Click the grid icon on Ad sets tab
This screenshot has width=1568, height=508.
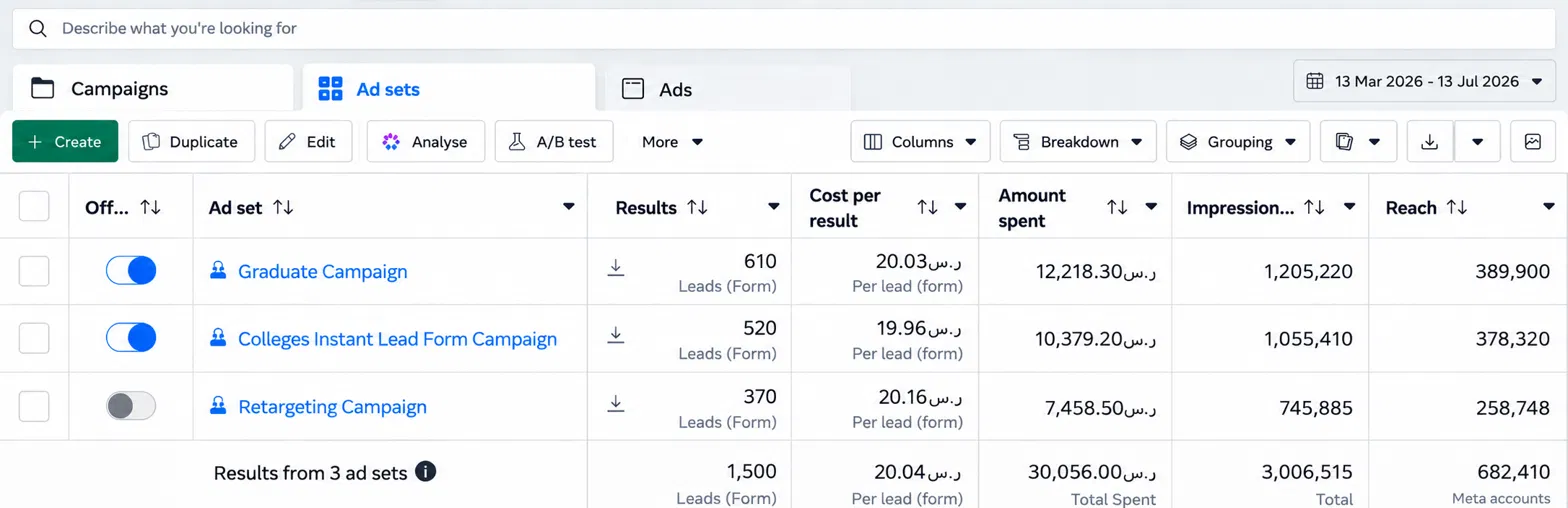pos(330,88)
